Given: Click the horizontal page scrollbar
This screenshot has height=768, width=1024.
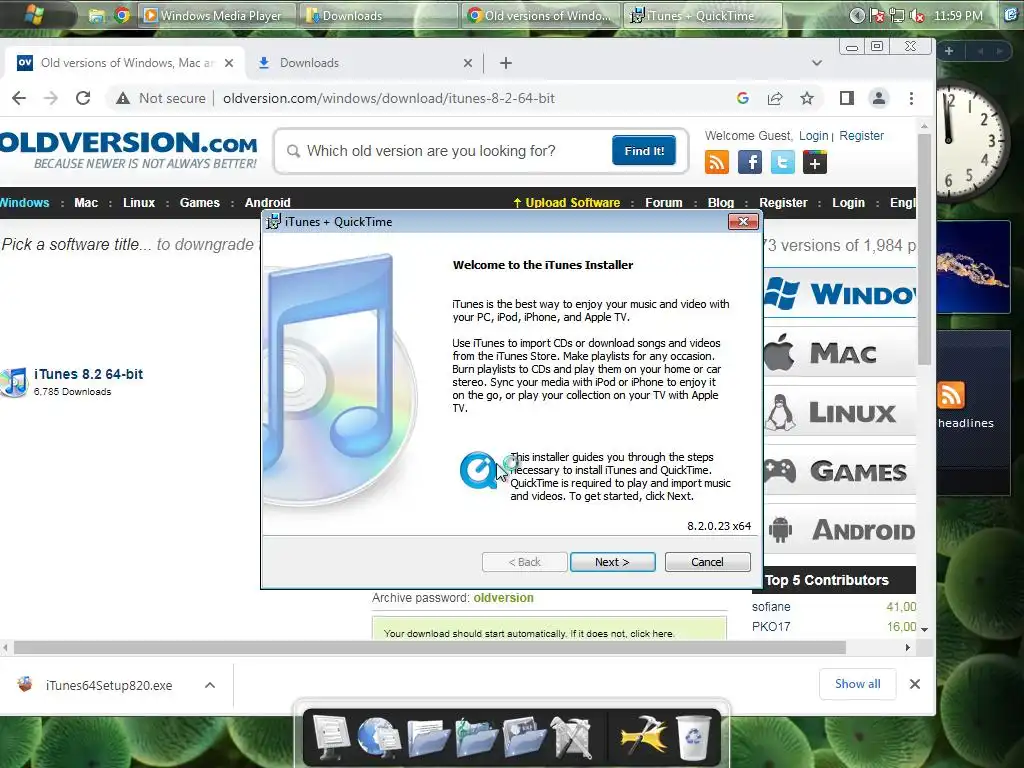Looking at the screenshot, I should pos(430,647).
